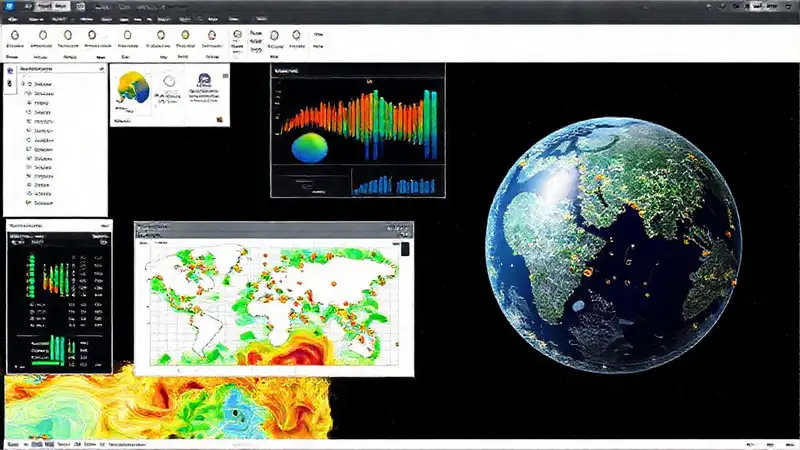This screenshot has width=800, height=450.
Task: Click the dark scroll box at world map's right edge
Action: (x=405, y=249)
